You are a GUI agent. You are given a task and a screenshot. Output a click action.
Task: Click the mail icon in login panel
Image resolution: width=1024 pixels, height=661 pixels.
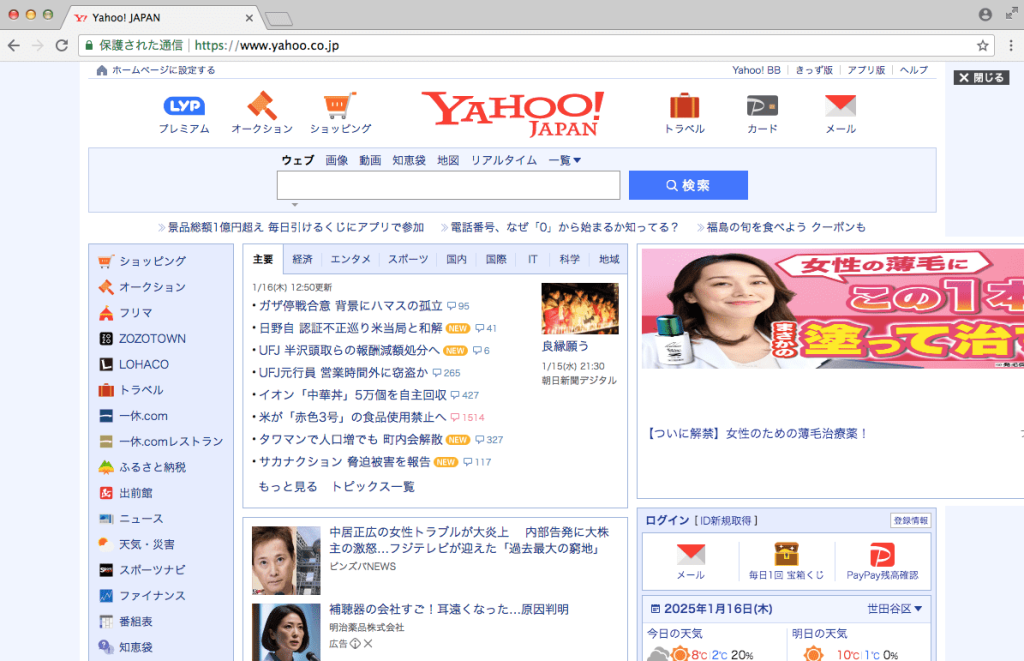click(690, 554)
